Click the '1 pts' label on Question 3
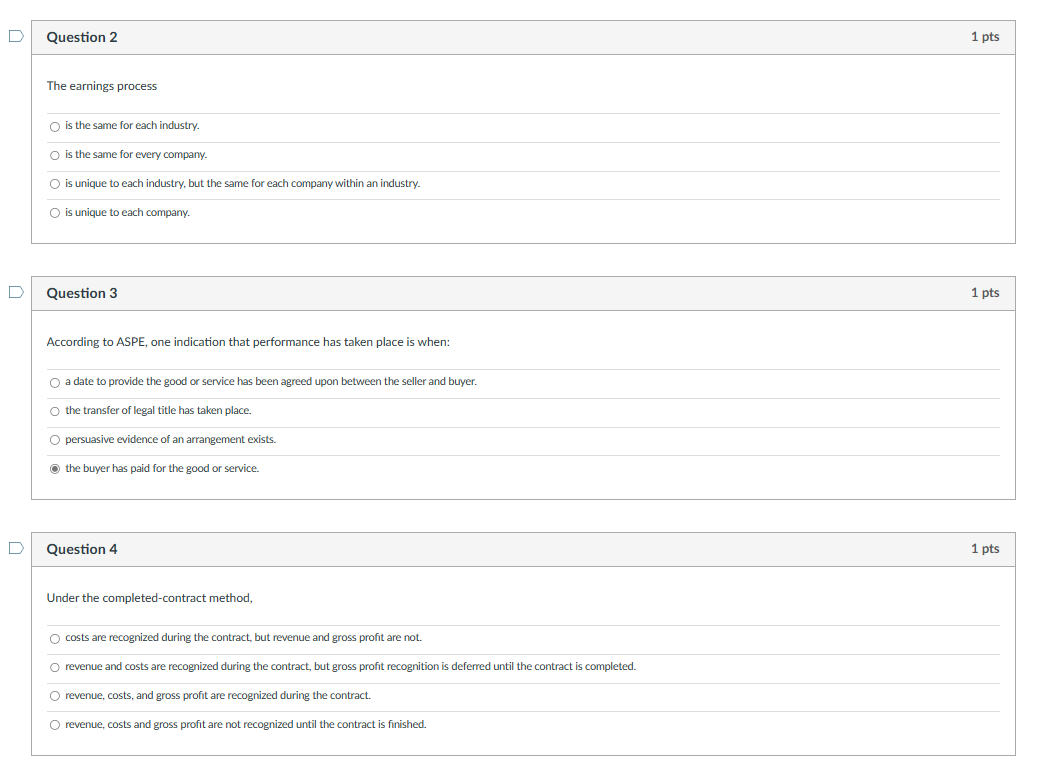This screenshot has height=771, width=1037. point(985,292)
